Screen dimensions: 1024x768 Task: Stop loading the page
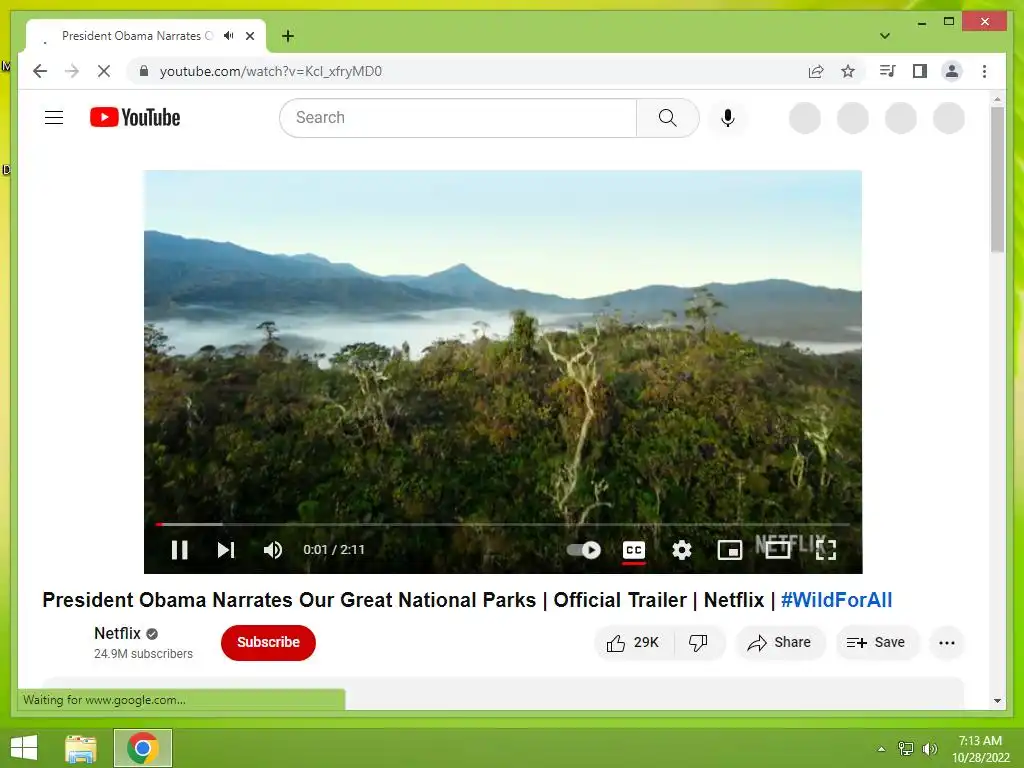(x=104, y=71)
